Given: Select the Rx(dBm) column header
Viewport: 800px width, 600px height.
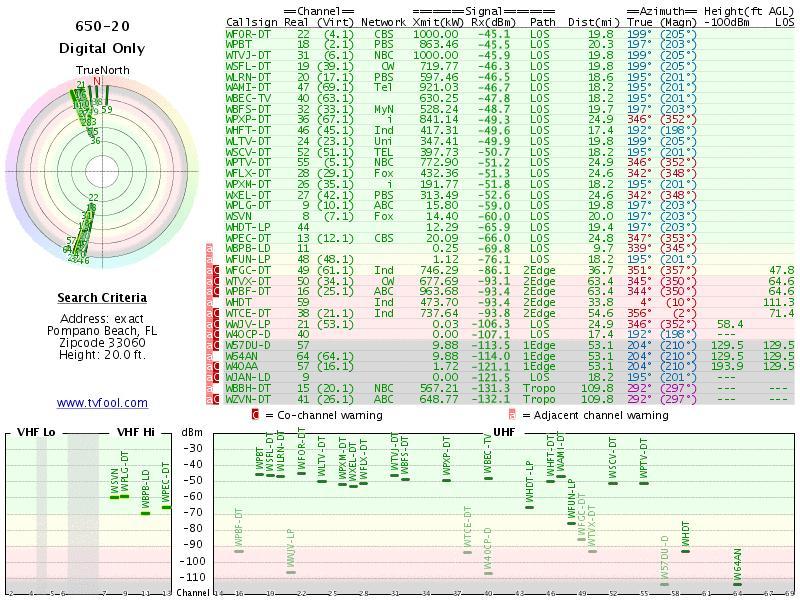Looking at the screenshot, I should 493,22.
